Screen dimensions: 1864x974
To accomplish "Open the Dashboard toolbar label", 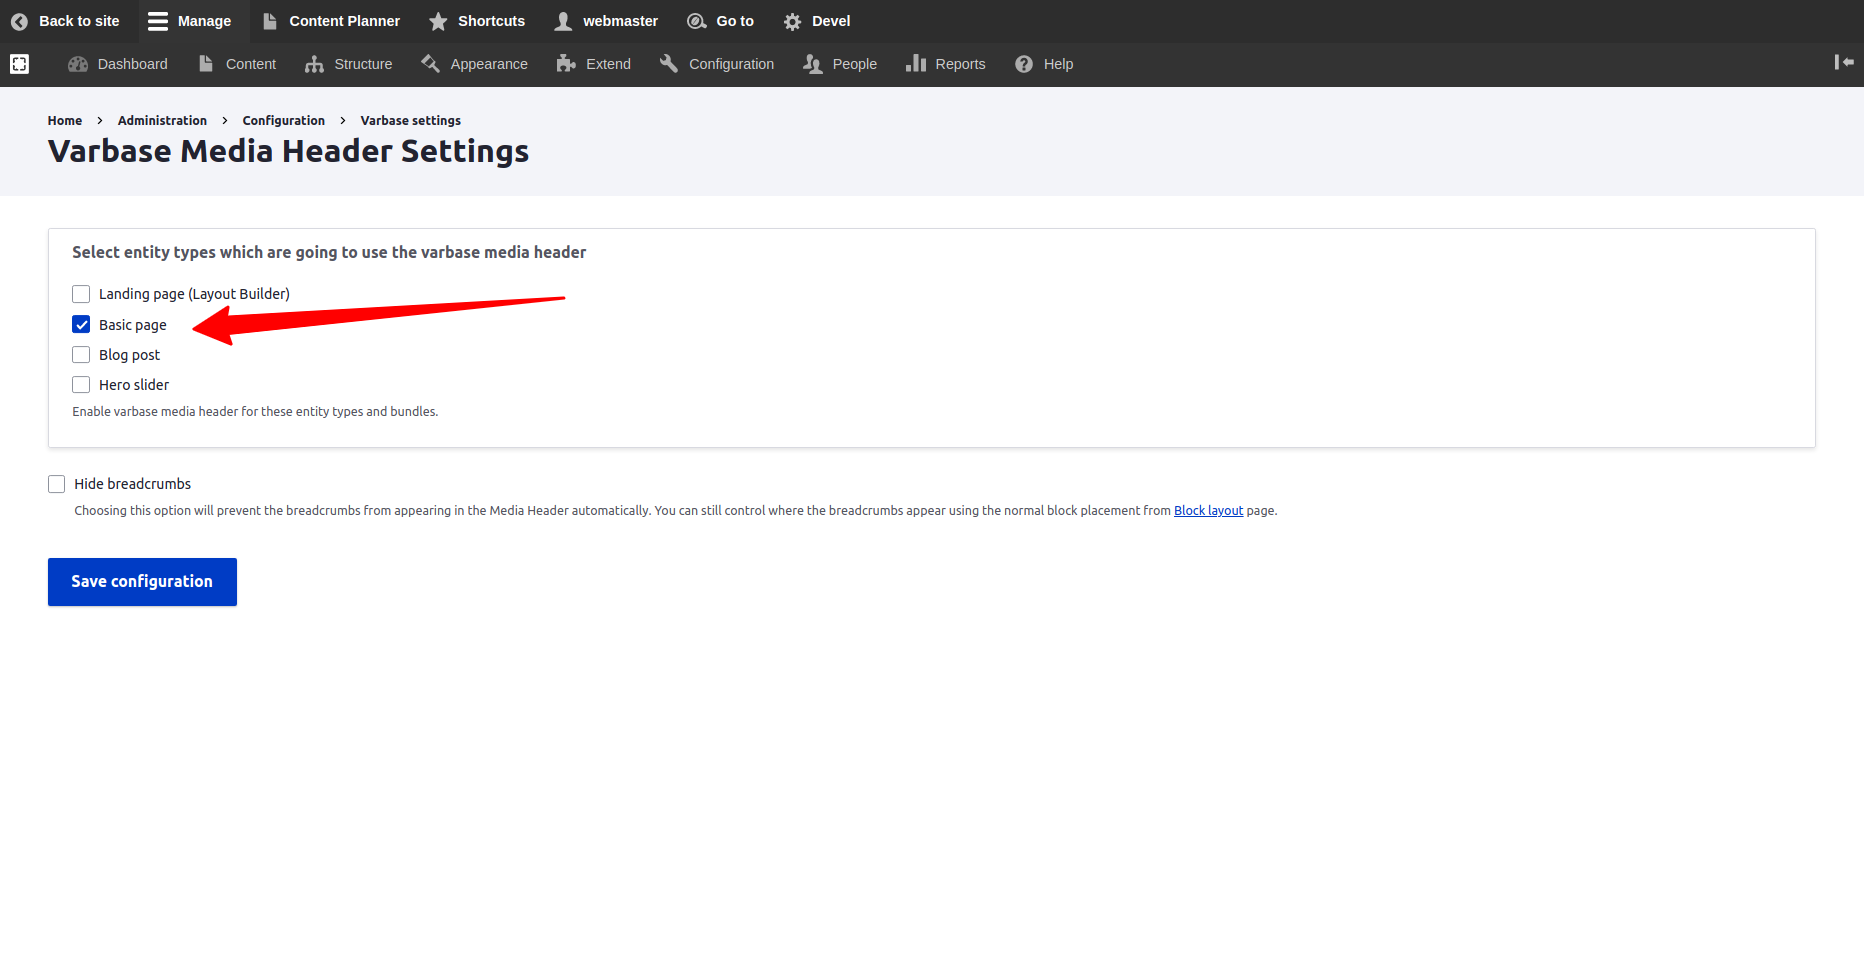I will (x=133, y=64).
